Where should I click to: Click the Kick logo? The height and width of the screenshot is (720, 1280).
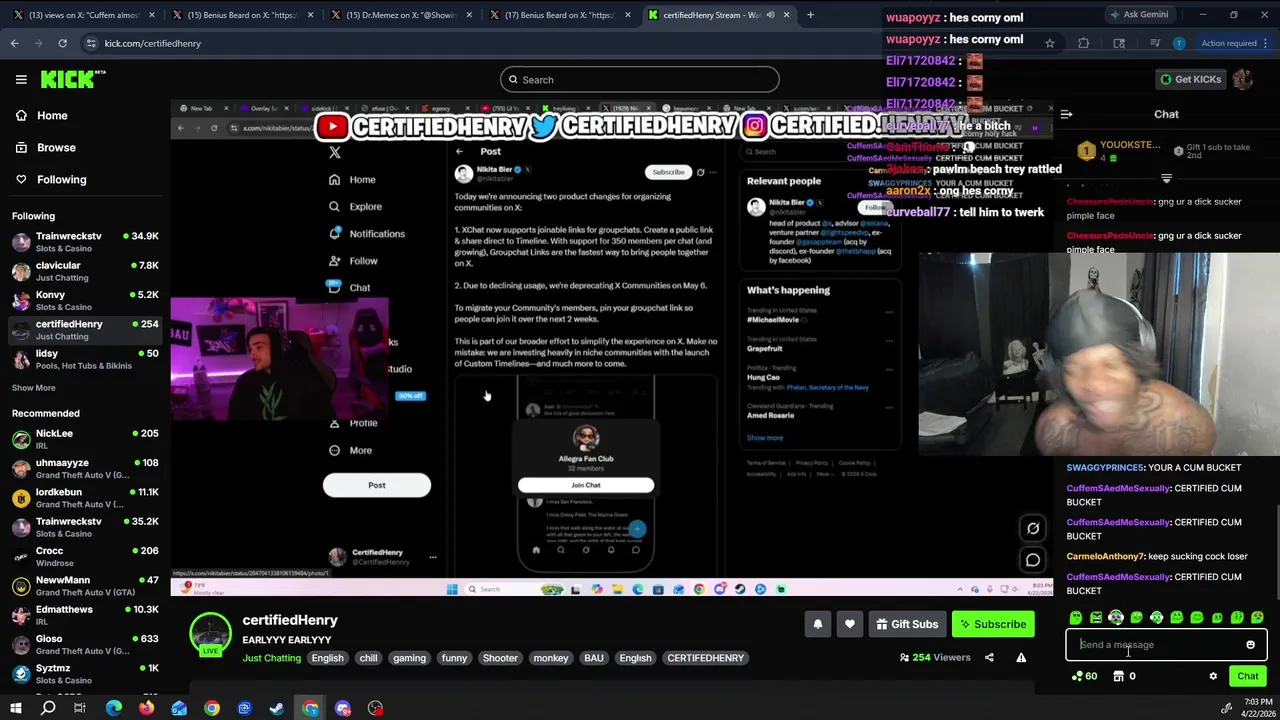click(x=72, y=79)
